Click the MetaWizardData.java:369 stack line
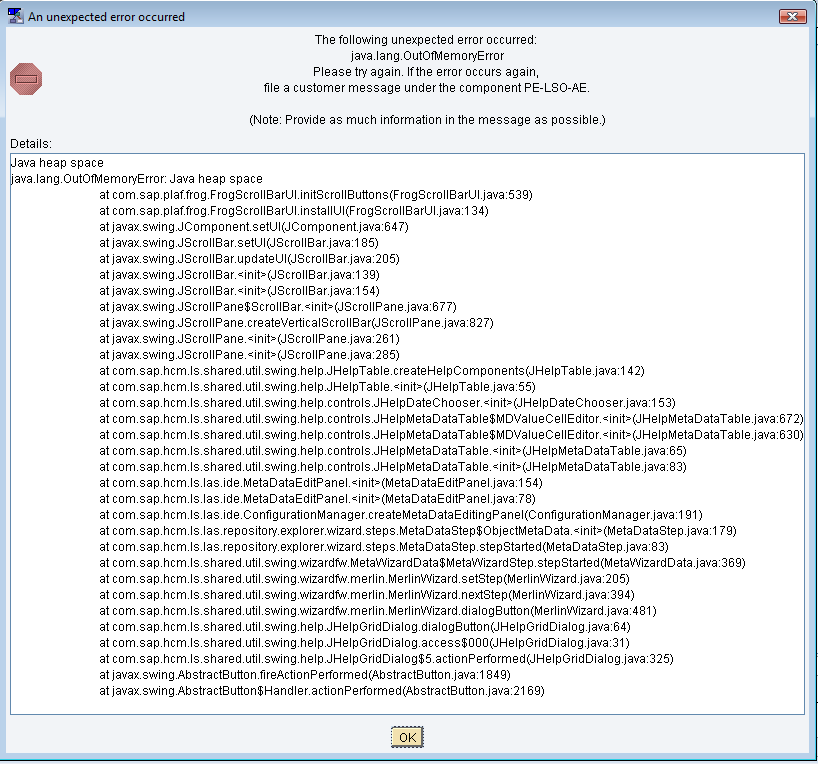The width and height of the screenshot is (818, 764). pyautogui.click(x=422, y=563)
